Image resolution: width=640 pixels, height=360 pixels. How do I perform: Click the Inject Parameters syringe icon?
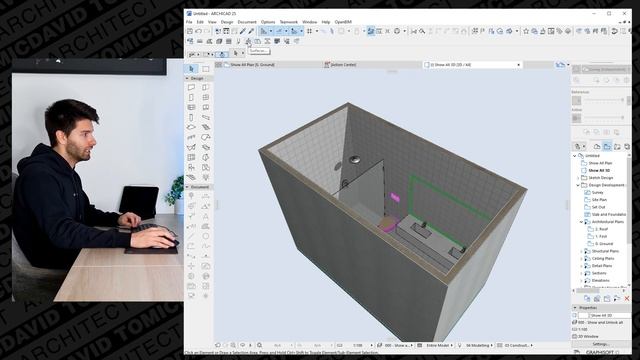(x=251, y=31)
